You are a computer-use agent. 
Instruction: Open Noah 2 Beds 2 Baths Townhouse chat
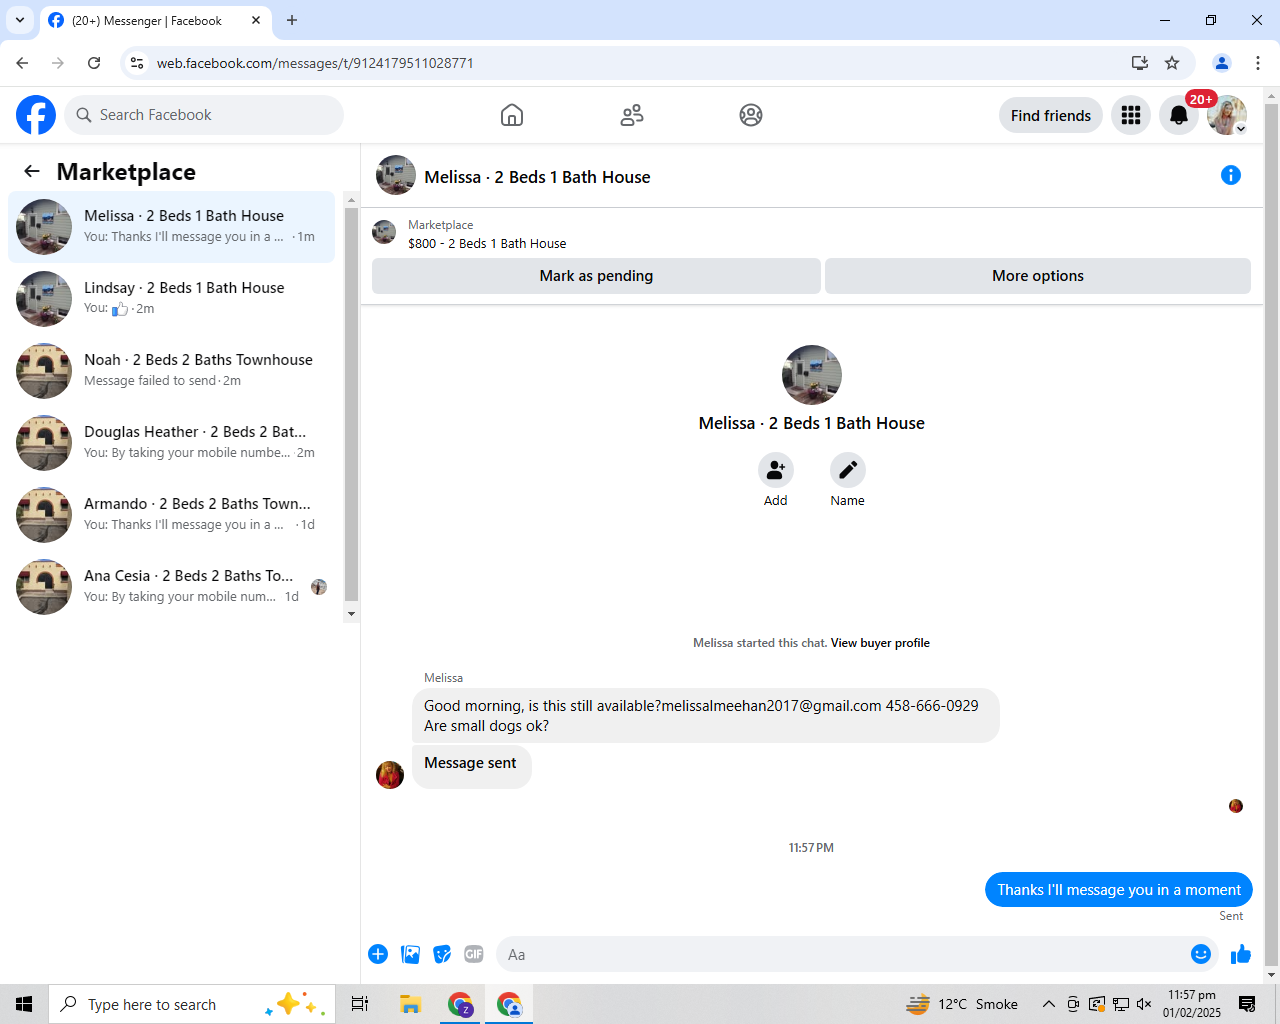coord(172,371)
